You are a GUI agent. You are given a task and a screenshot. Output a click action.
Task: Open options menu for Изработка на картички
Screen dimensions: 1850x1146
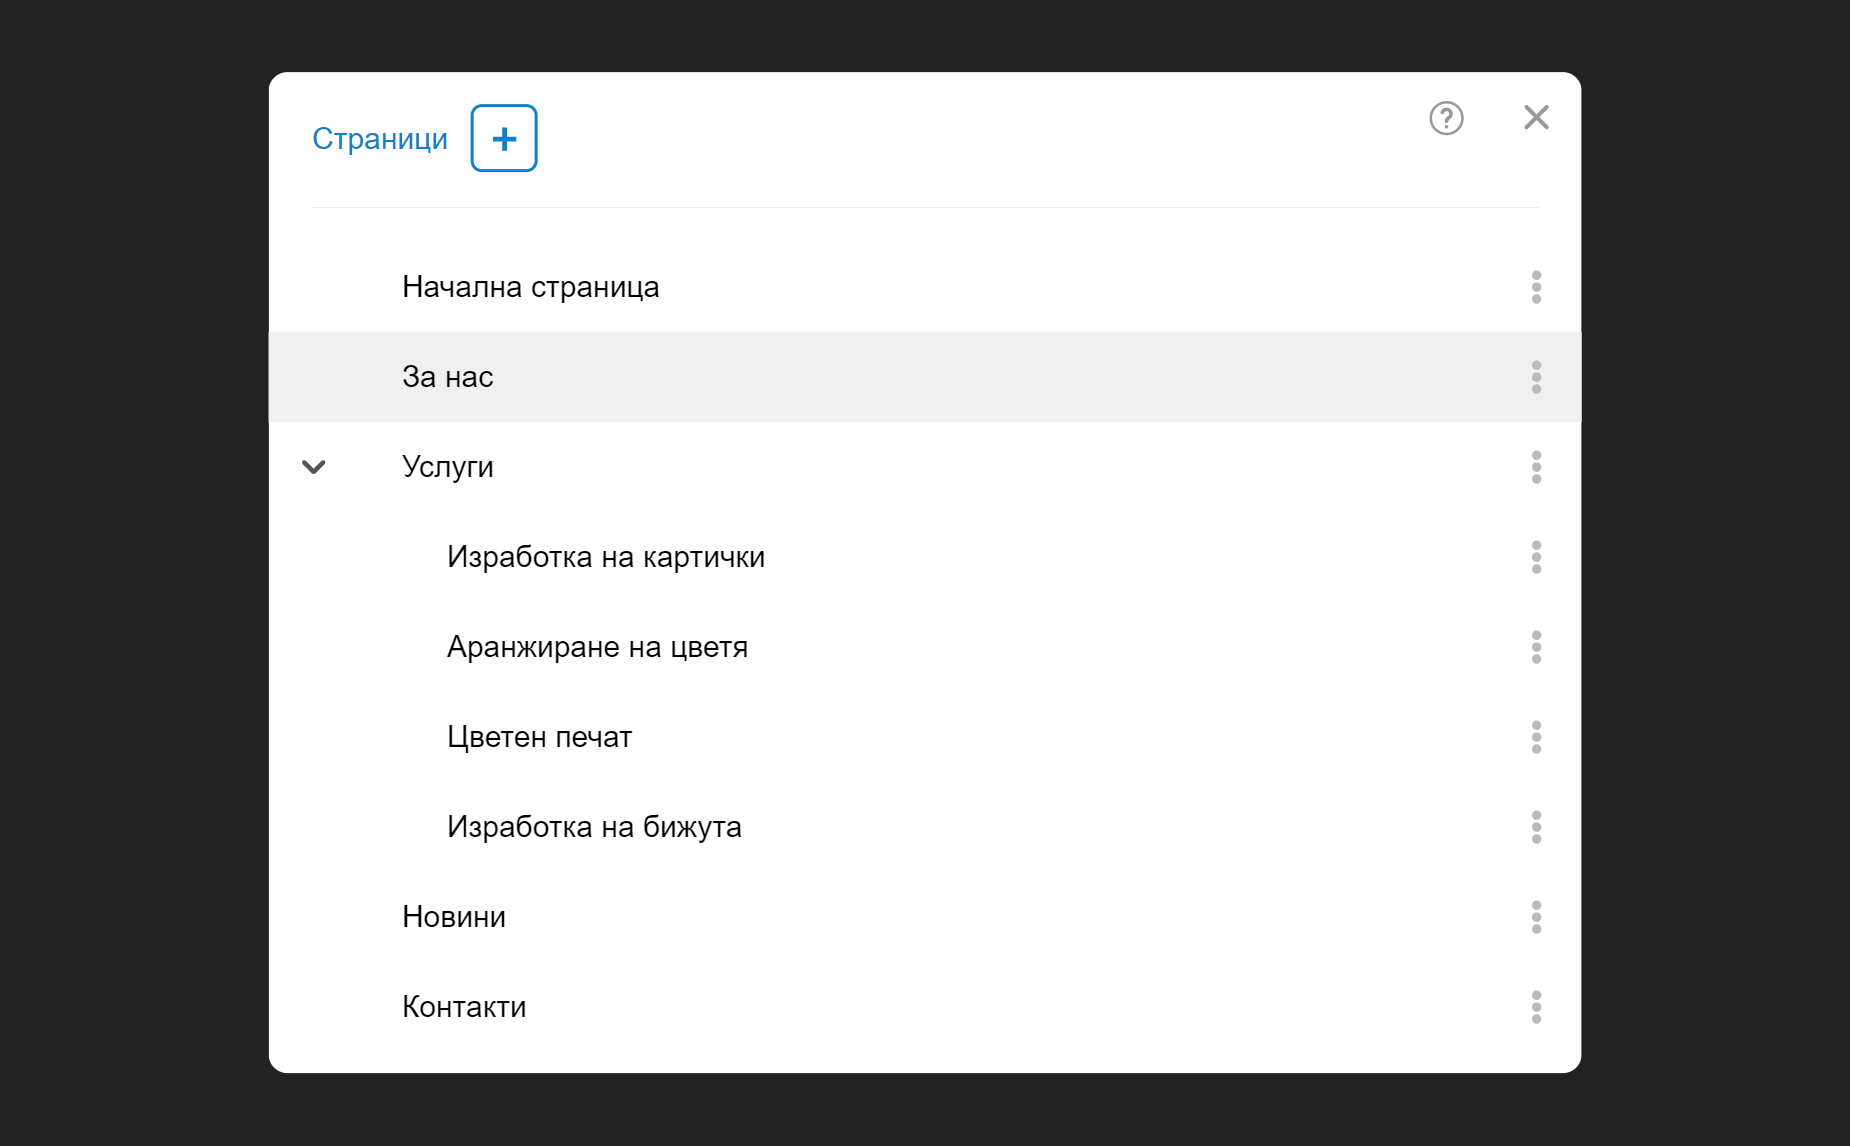[x=1536, y=557]
